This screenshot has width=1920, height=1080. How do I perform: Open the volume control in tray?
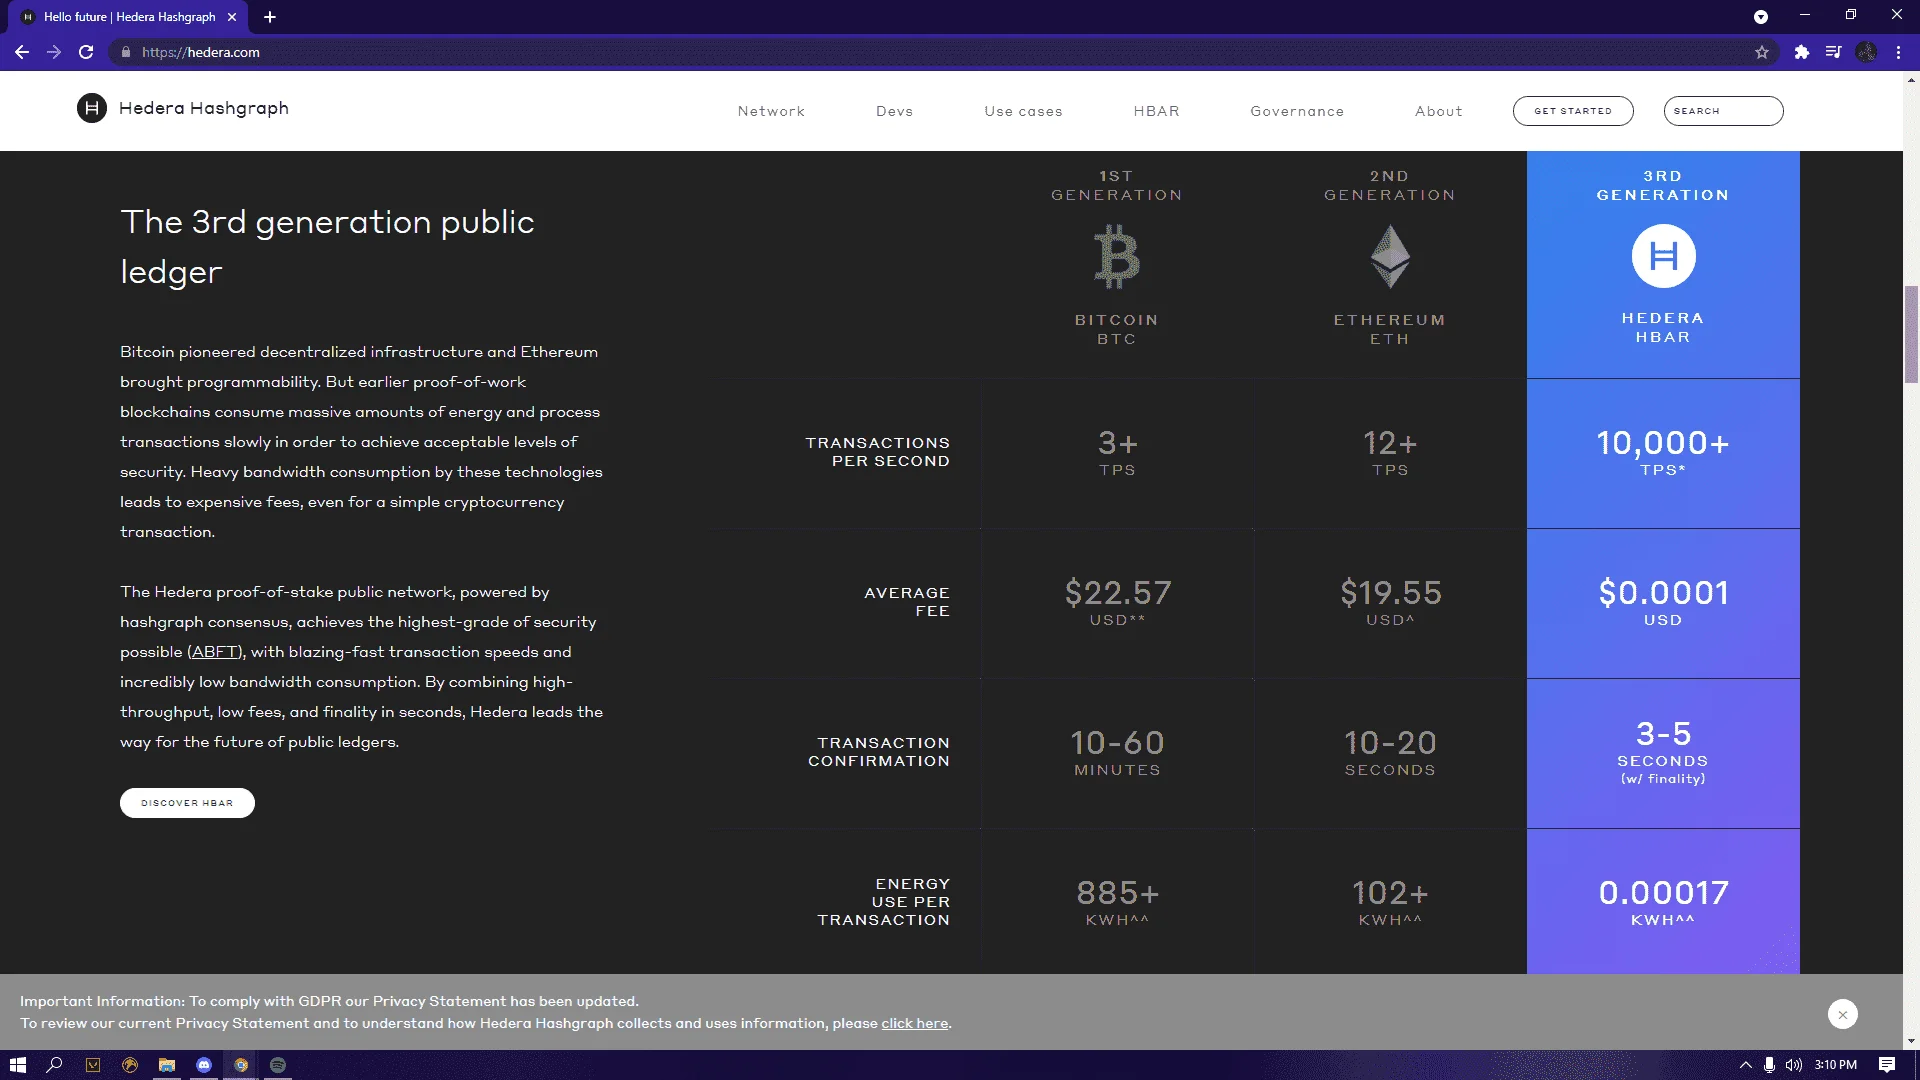[1794, 1065]
